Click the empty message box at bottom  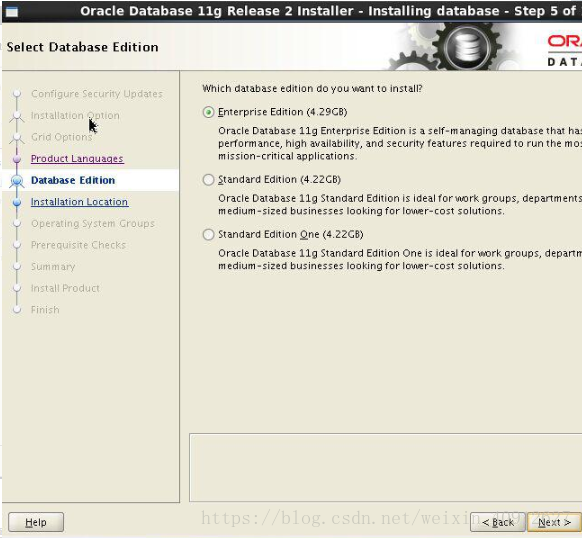pyautogui.click(x=386, y=467)
